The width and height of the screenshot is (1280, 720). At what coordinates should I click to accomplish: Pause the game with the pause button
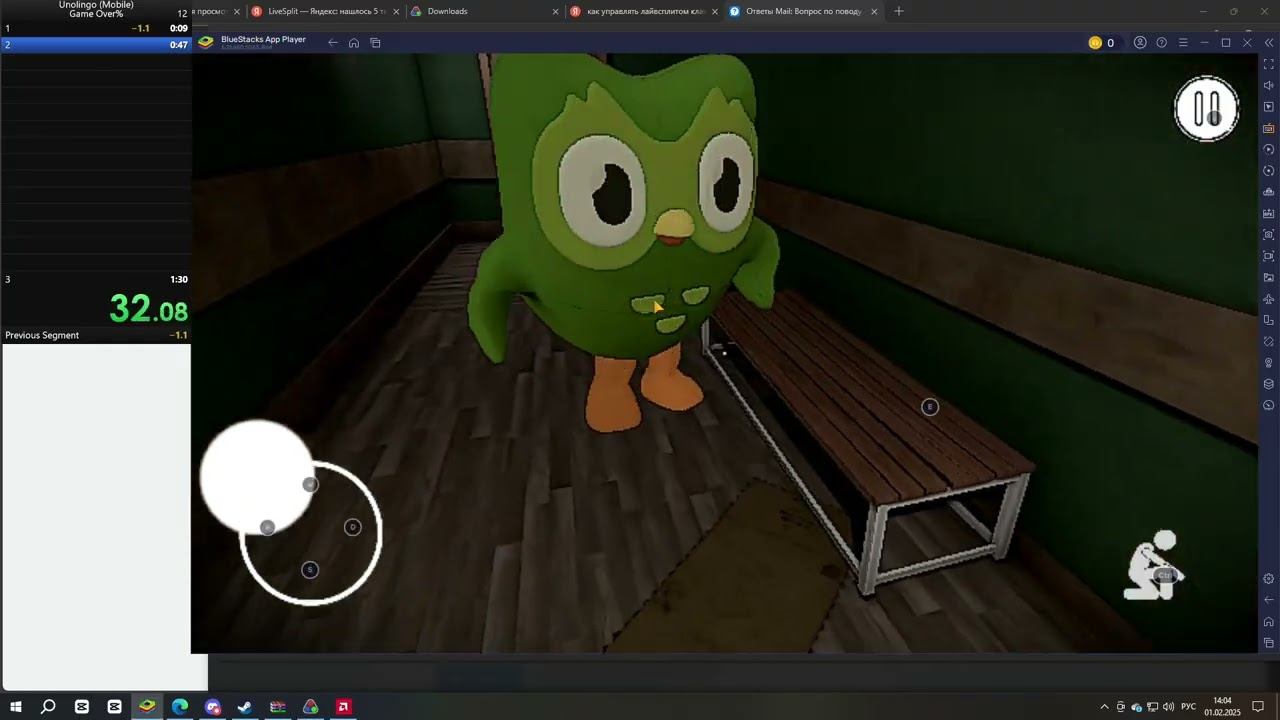pos(1207,108)
